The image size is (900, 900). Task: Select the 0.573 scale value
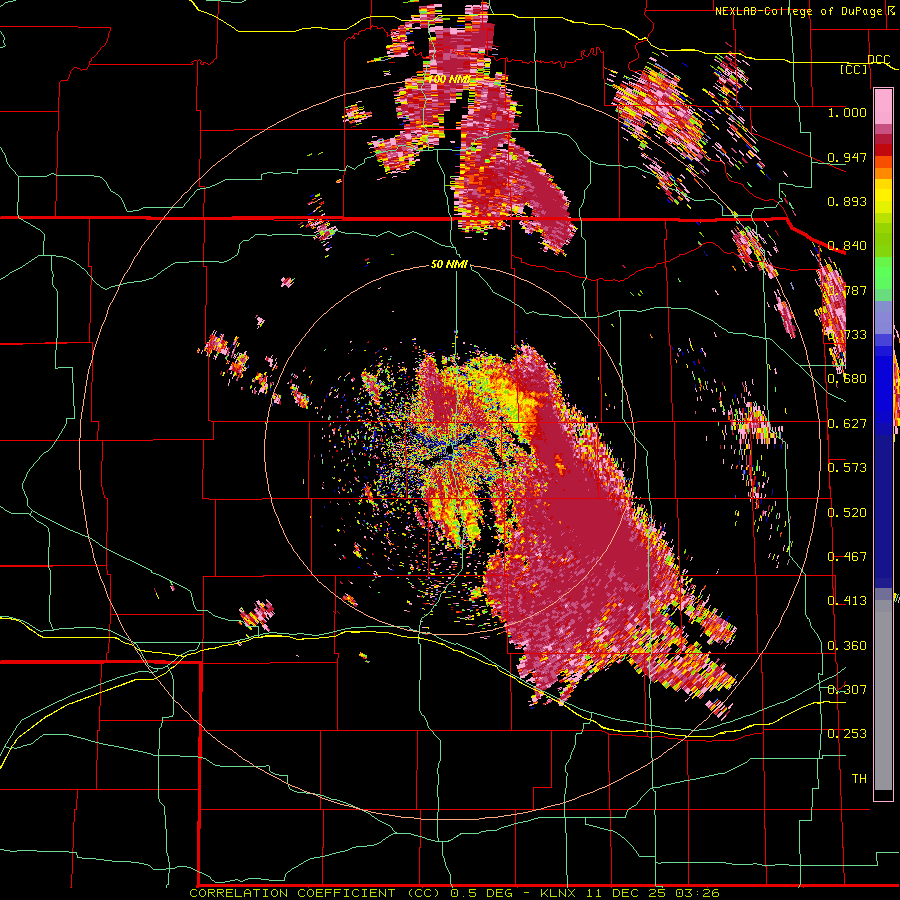pyautogui.click(x=847, y=468)
